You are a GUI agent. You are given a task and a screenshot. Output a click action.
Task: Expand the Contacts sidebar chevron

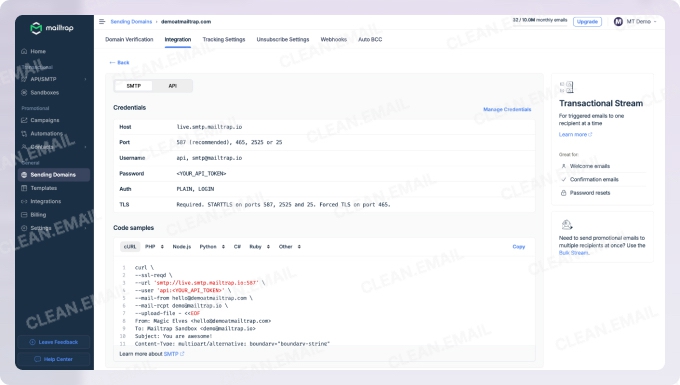pyautogui.click(x=85, y=147)
